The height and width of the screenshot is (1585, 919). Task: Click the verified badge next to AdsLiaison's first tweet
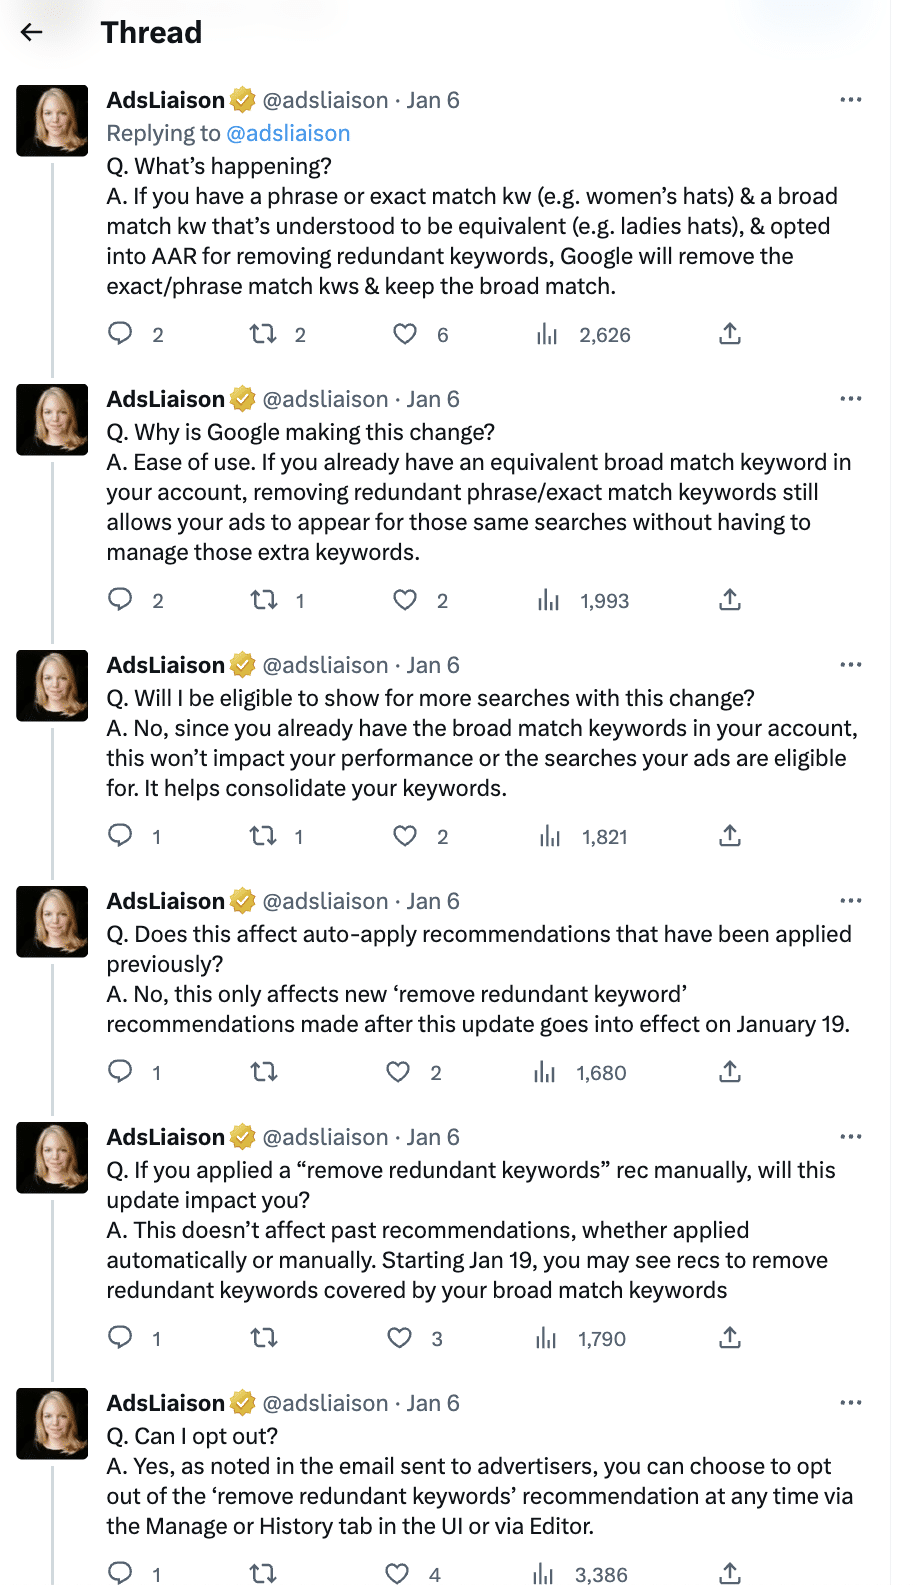(240, 99)
